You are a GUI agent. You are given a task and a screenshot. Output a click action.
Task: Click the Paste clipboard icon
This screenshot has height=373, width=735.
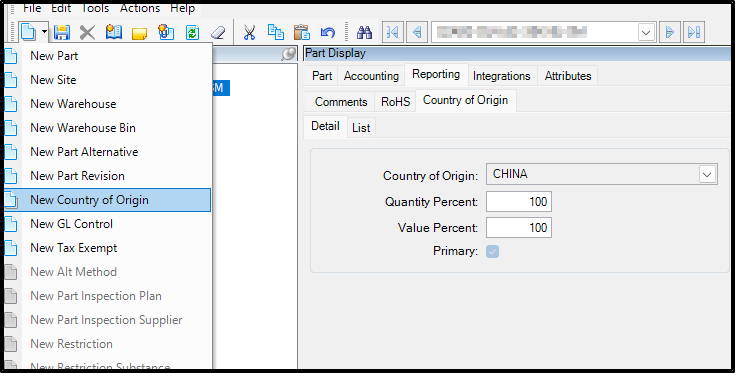pyautogui.click(x=302, y=32)
